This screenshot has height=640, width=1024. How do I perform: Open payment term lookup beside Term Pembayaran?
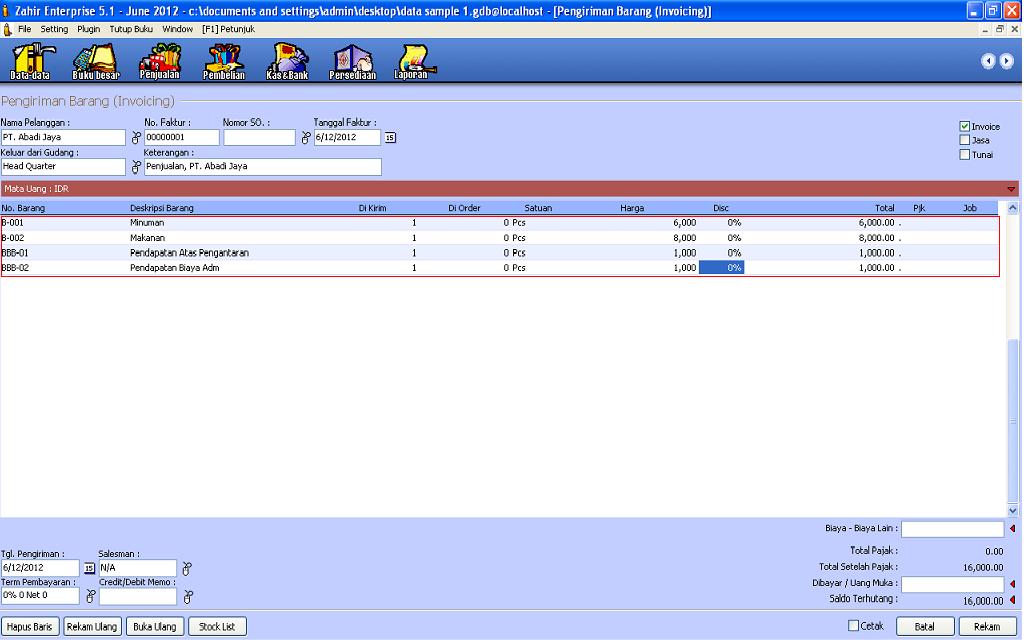91,596
